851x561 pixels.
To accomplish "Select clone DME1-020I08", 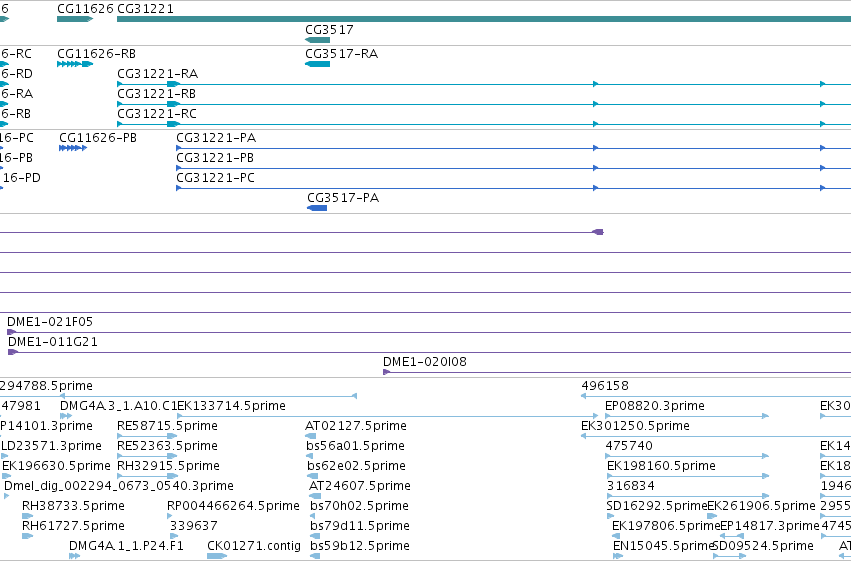I will point(425,362).
